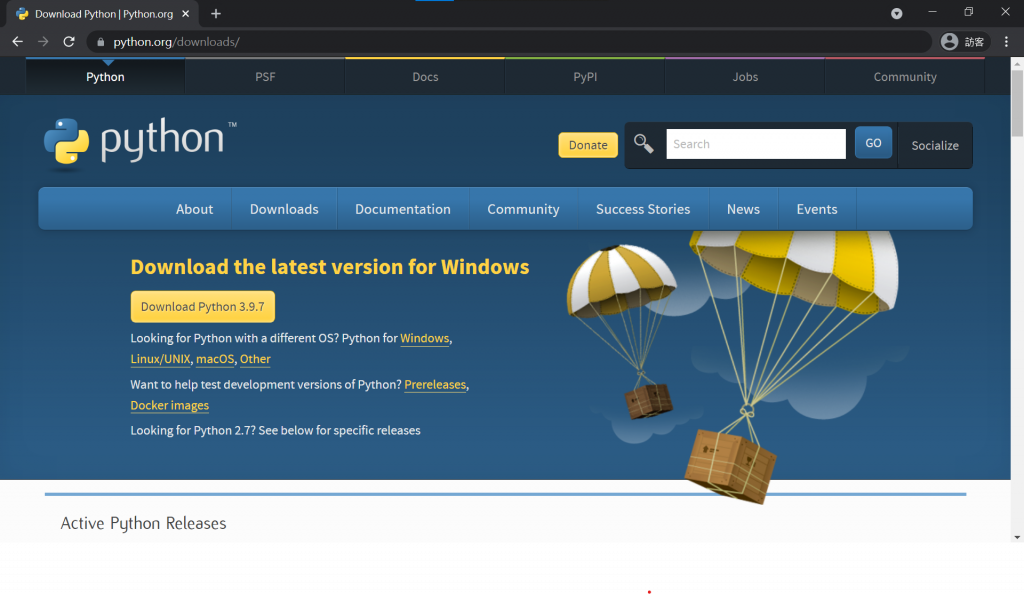Open the About menu

point(194,209)
